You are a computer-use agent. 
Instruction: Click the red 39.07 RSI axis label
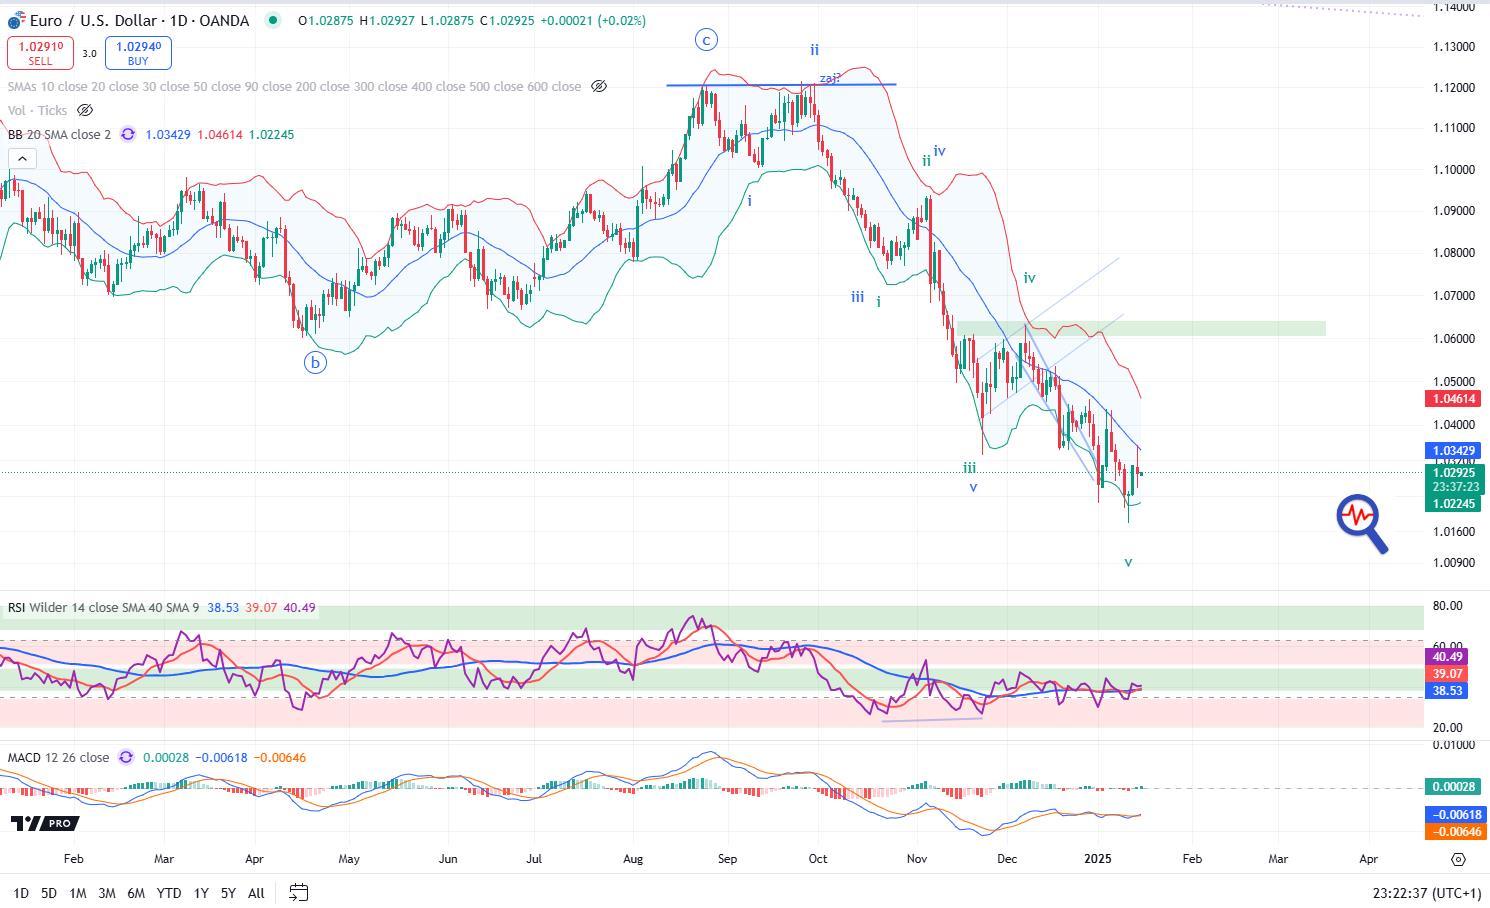tap(1448, 674)
